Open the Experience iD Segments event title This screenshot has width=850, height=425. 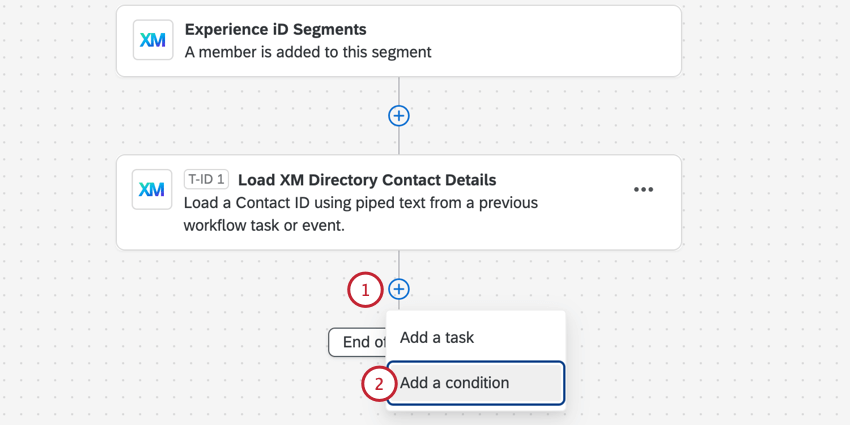pyautogui.click(x=275, y=29)
